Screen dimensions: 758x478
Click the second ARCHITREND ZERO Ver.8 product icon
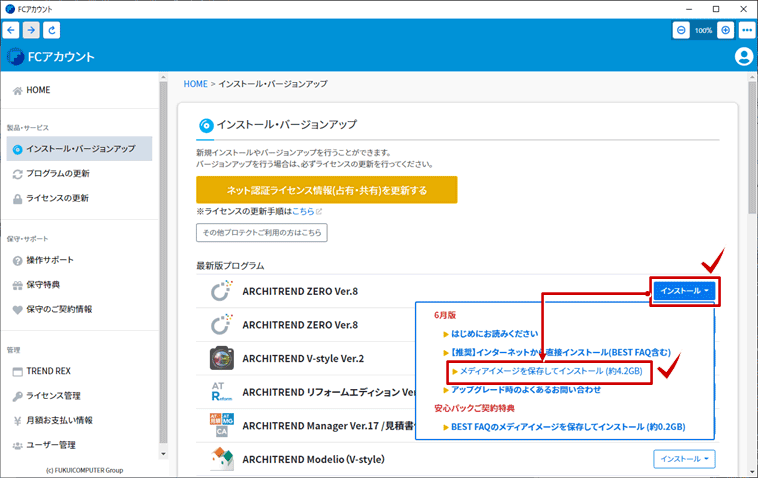[222, 325]
